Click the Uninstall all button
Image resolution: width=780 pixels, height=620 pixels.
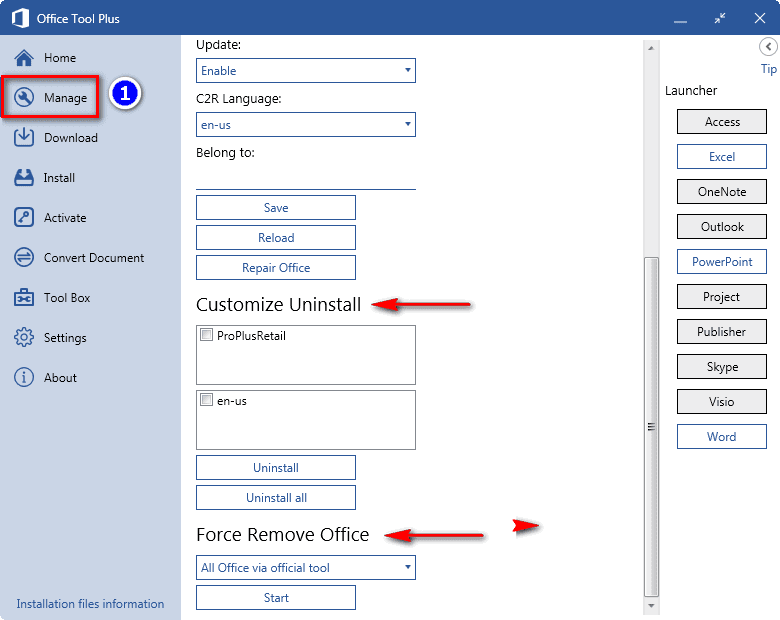(276, 498)
